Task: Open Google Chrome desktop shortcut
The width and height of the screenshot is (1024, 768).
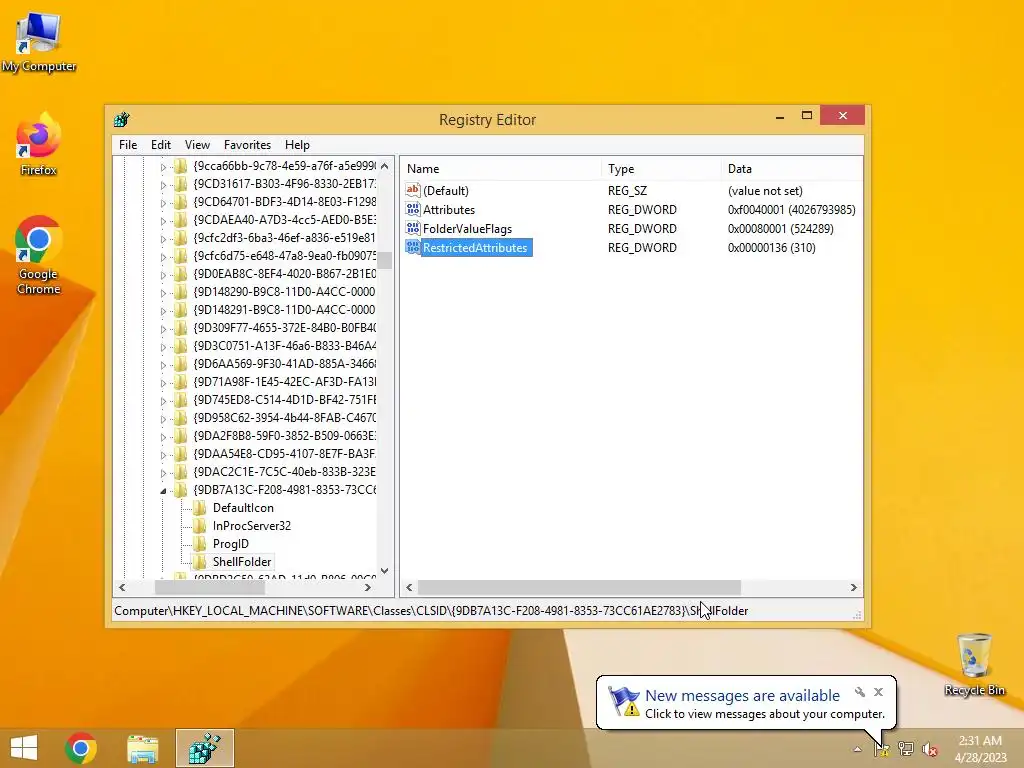Action: coord(39,255)
